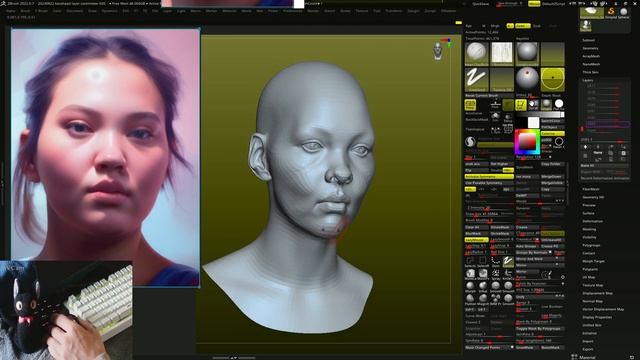Toggle the Mrgb mode button
The width and height of the screenshot is (640, 360).
coord(495,26)
